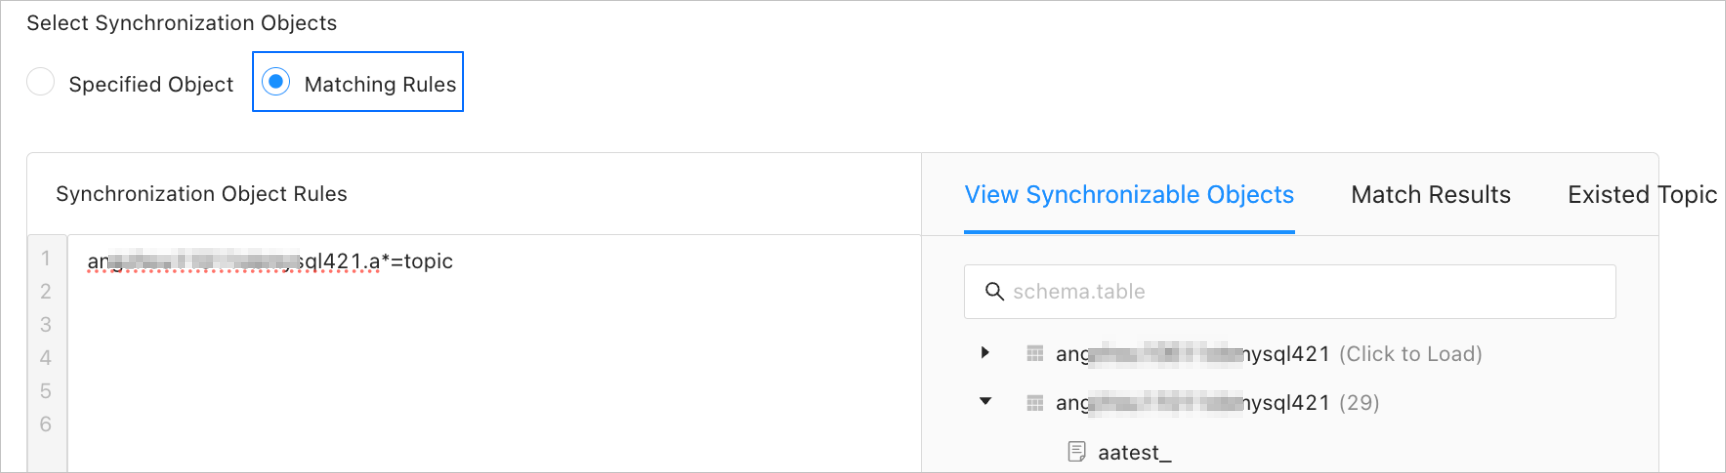Click the database name showing (29)

click(x=1192, y=403)
